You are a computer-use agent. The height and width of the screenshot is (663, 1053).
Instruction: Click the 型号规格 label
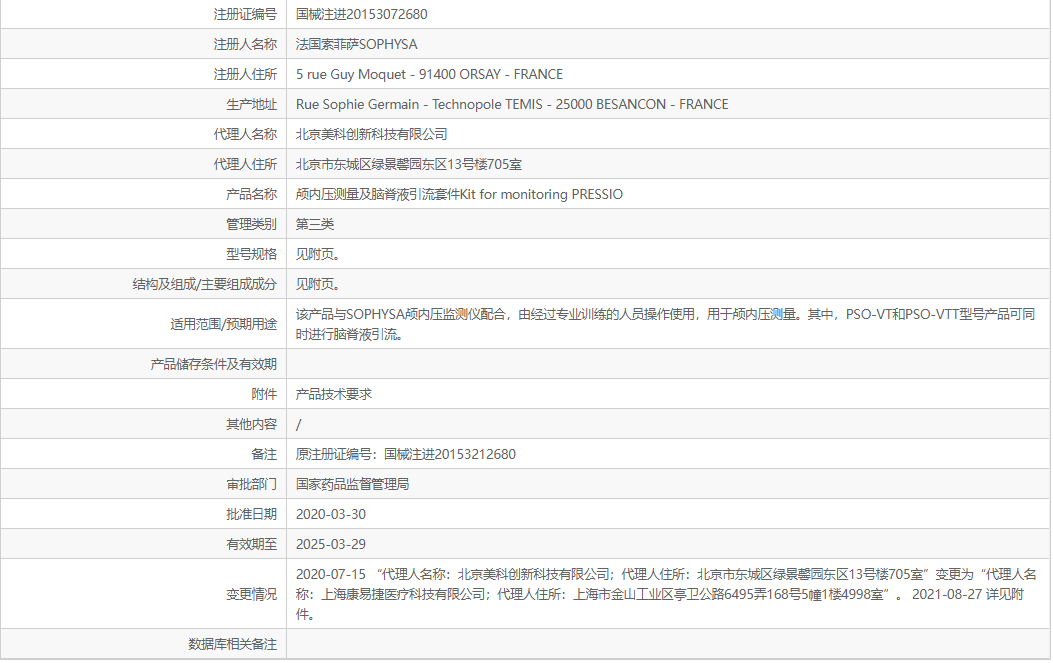tap(251, 255)
